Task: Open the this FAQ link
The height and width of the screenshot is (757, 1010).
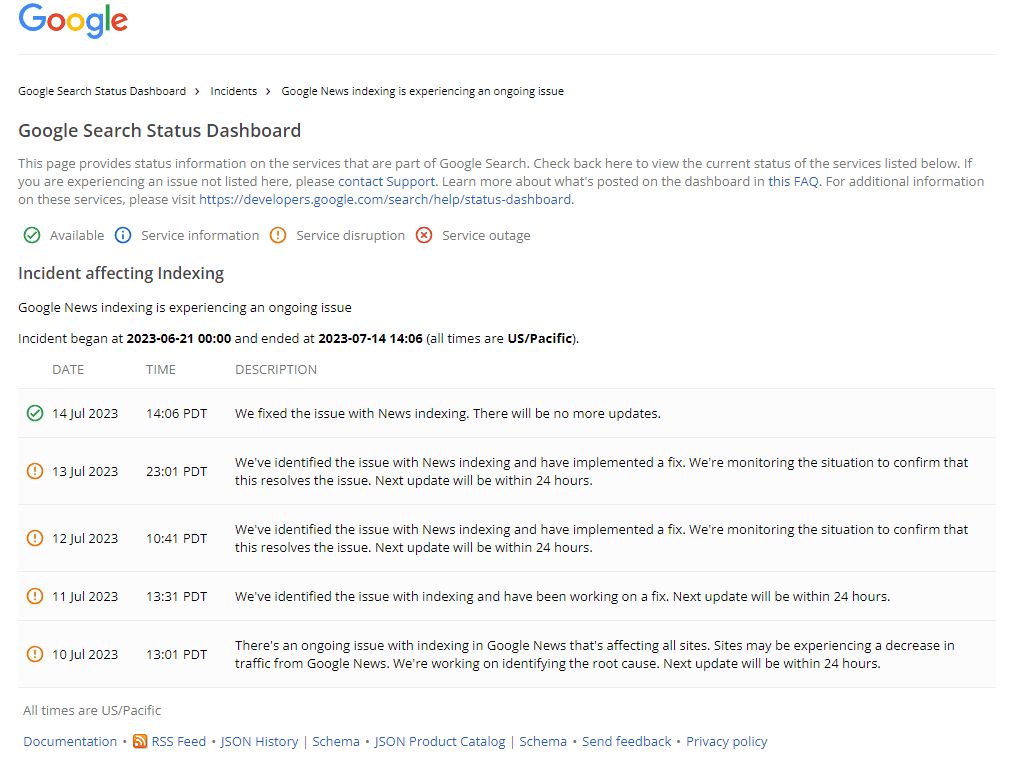Action: [794, 182]
